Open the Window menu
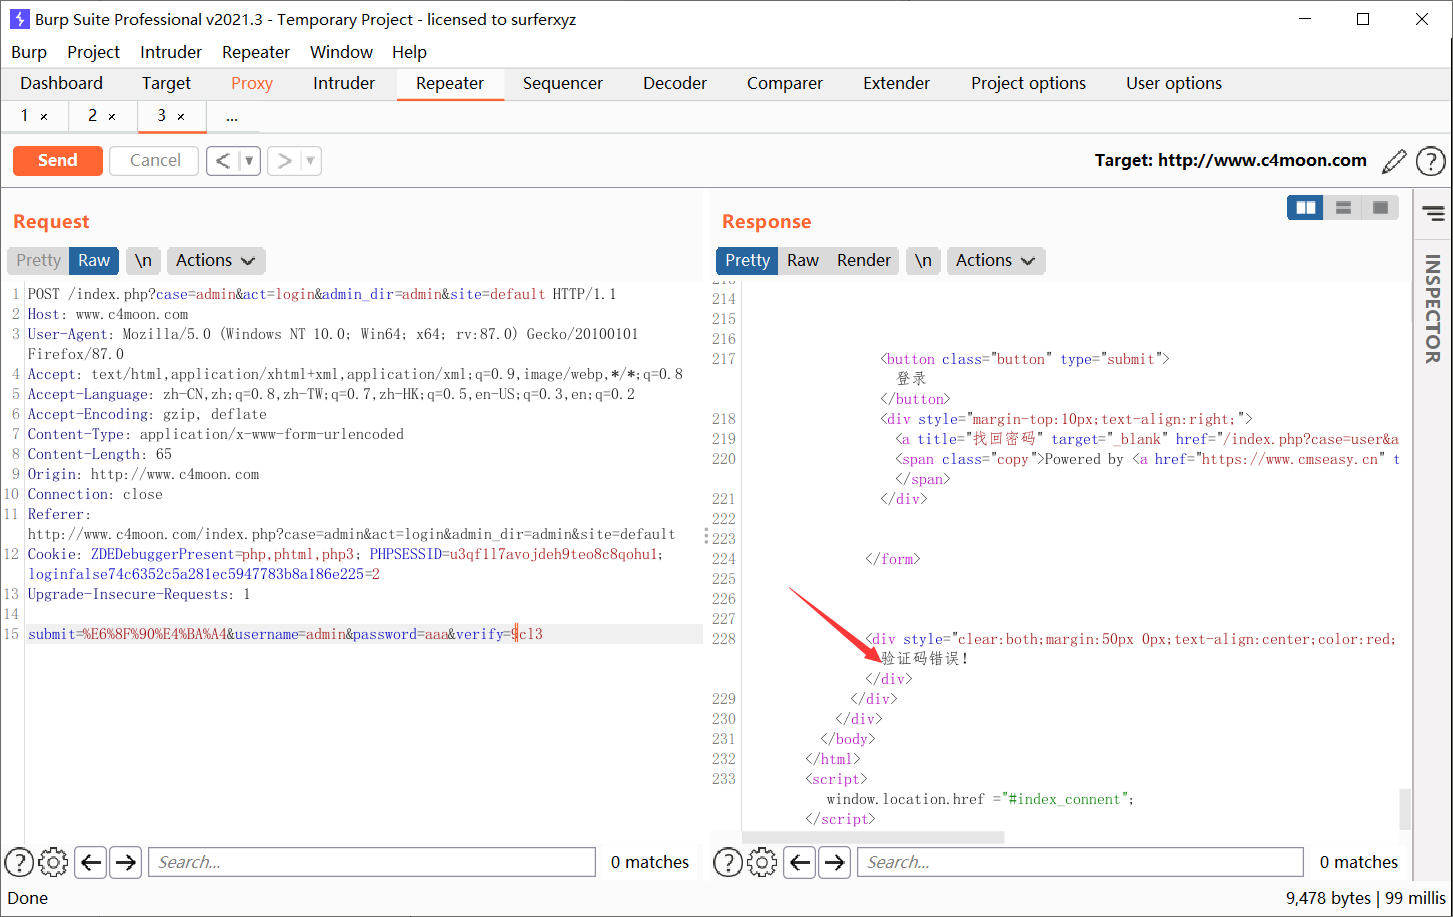Viewport: 1453px width, 917px height. [x=341, y=52]
